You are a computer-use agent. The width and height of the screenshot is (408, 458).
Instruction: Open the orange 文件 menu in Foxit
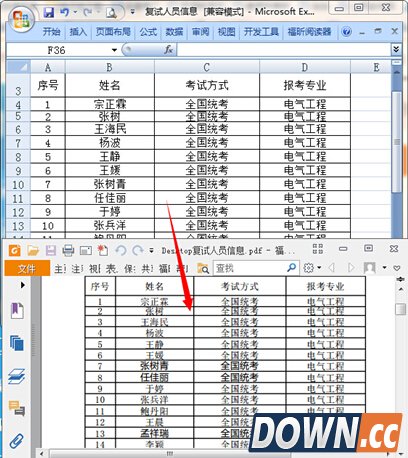tap(27, 268)
